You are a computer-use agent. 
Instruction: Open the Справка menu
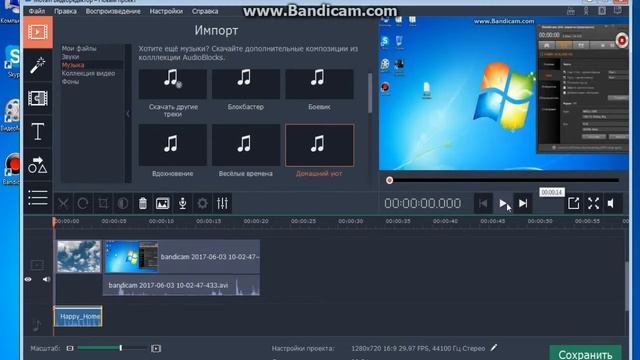205,11
